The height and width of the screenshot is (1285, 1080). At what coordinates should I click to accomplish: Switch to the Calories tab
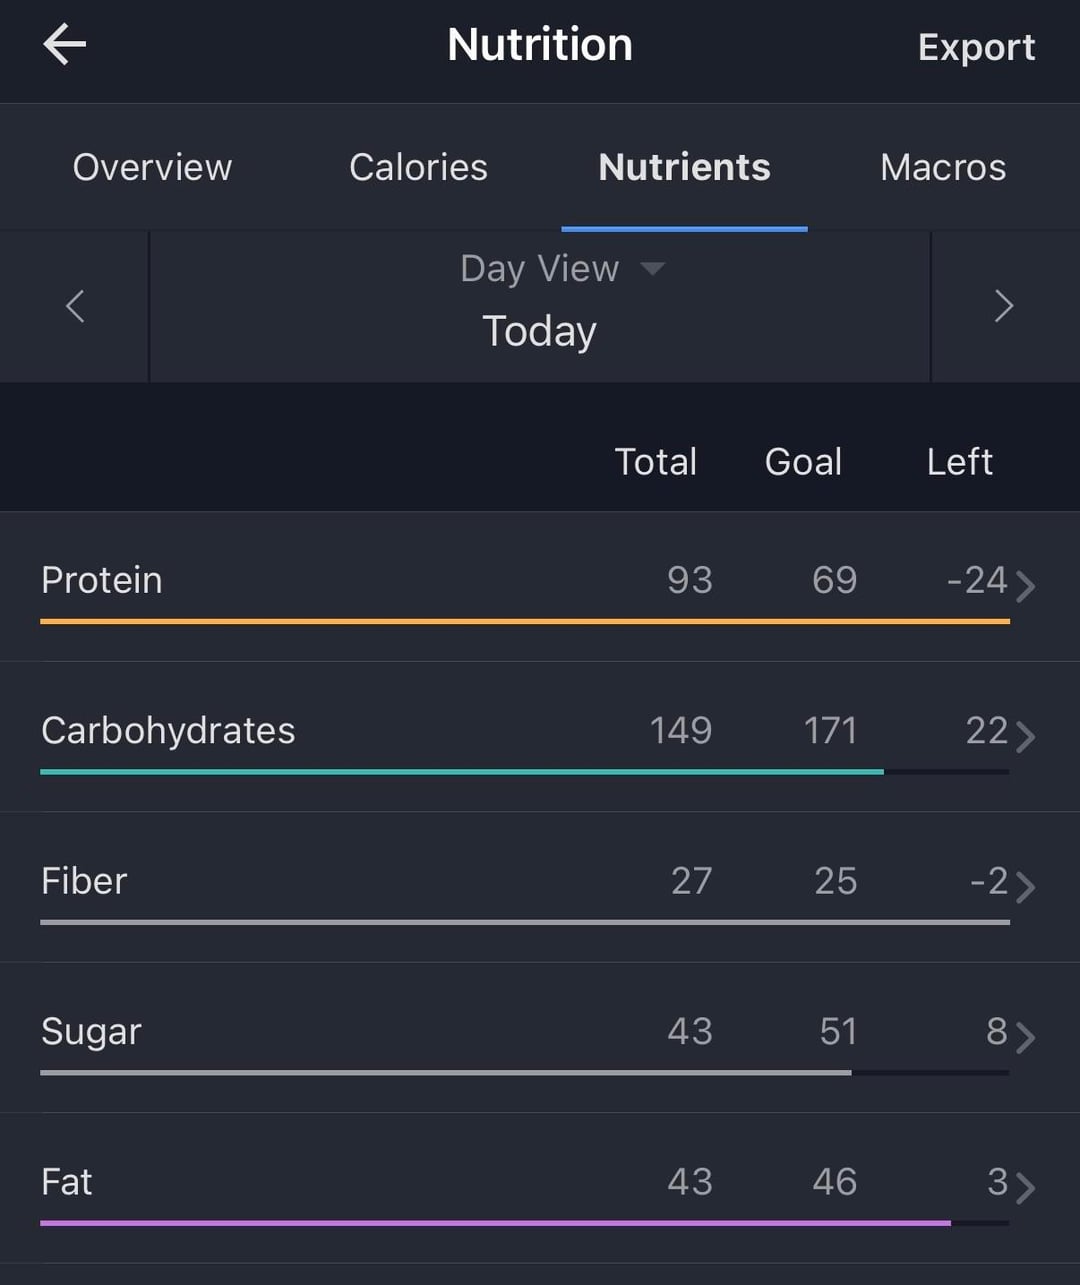(x=418, y=167)
